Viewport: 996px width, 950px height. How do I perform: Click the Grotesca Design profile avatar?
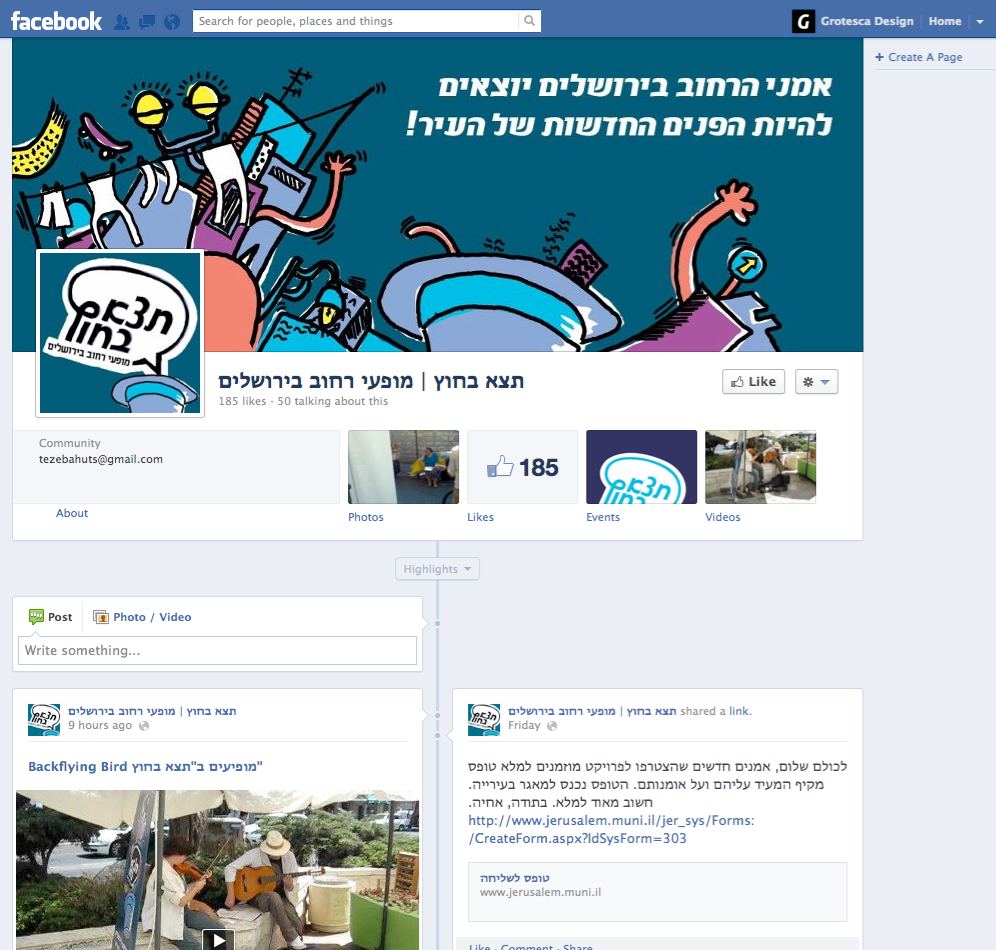point(804,22)
